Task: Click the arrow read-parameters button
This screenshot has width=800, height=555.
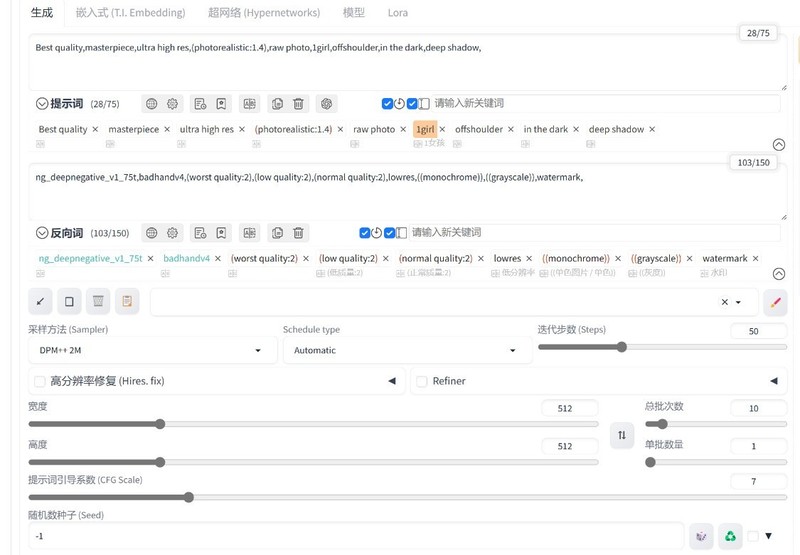Action: point(40,301)
